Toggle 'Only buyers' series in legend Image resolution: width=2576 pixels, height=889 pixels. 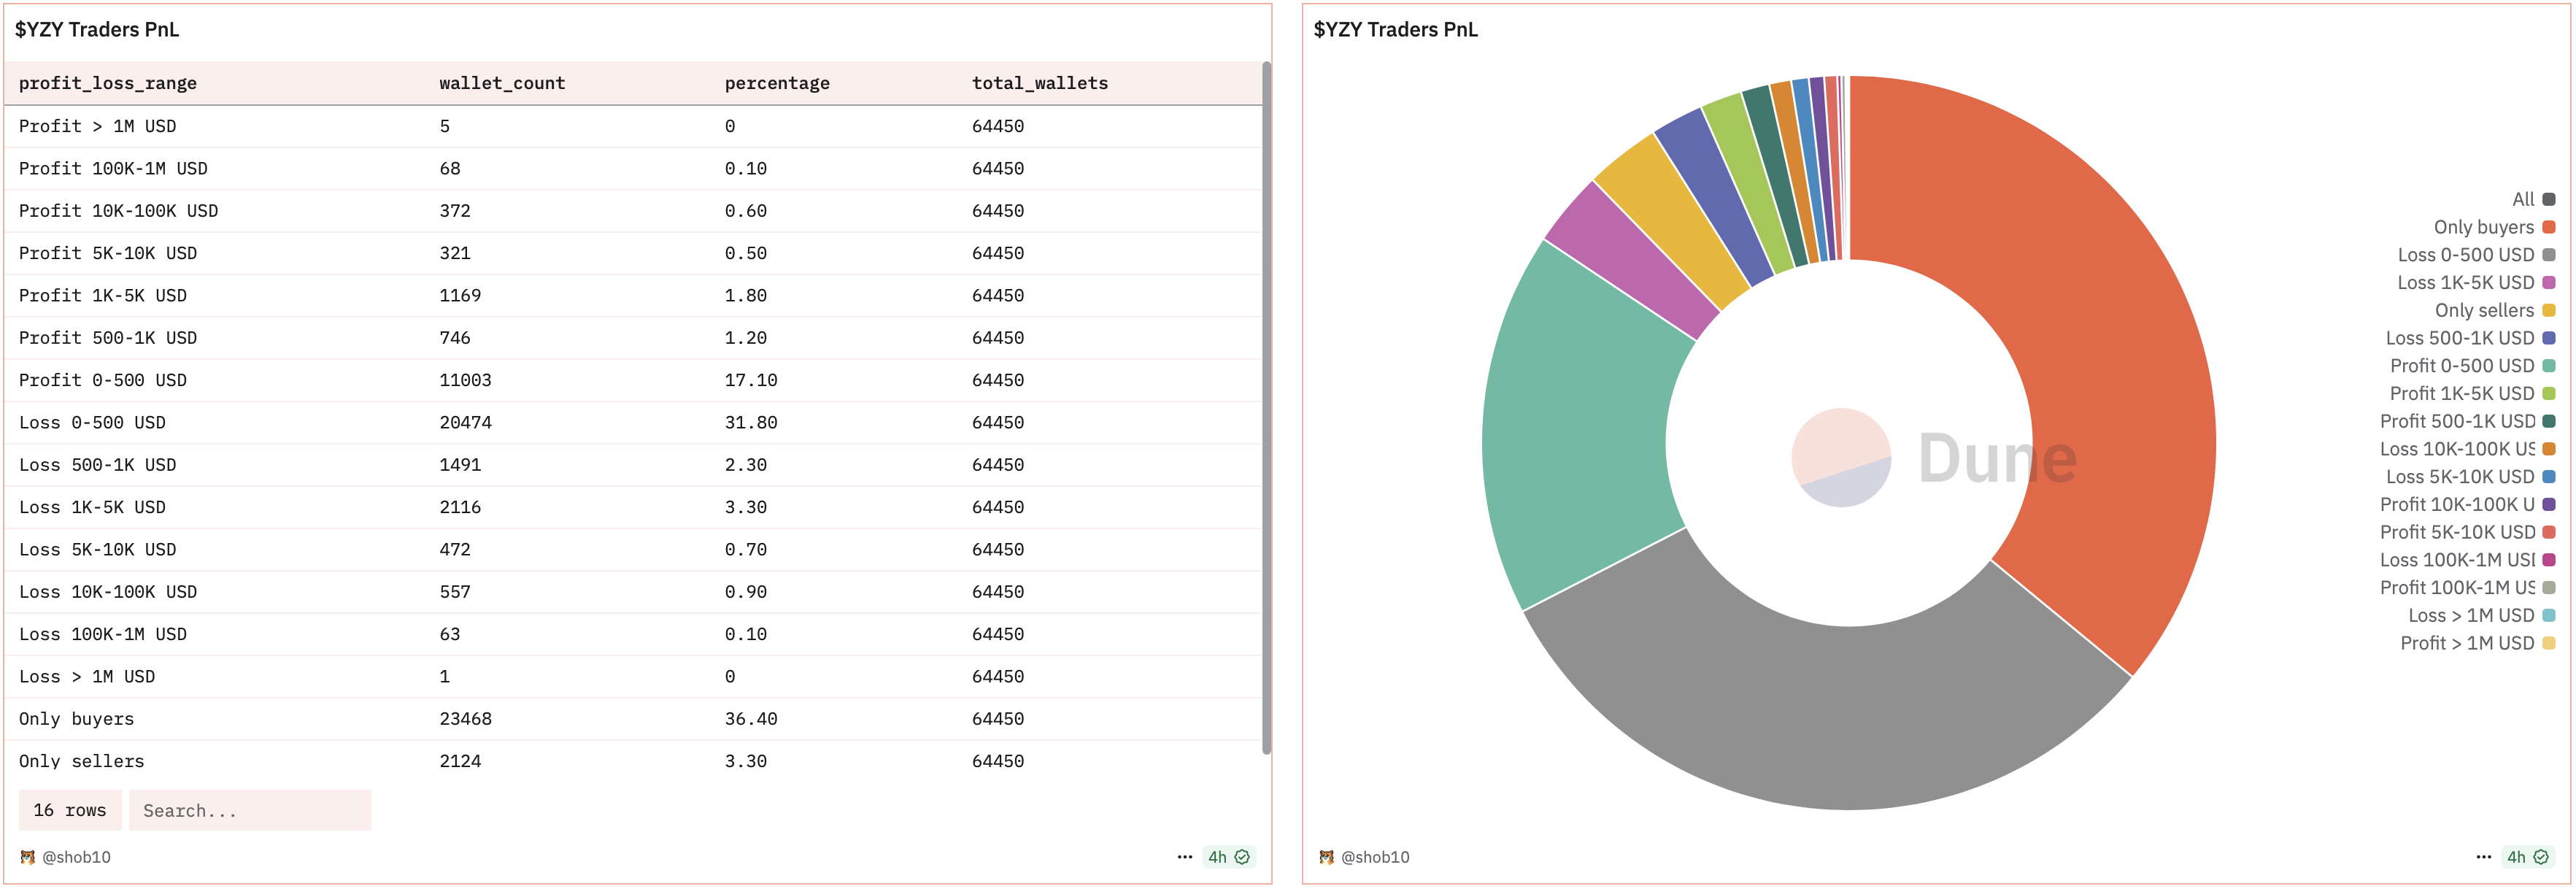(x=2483, y=227)
